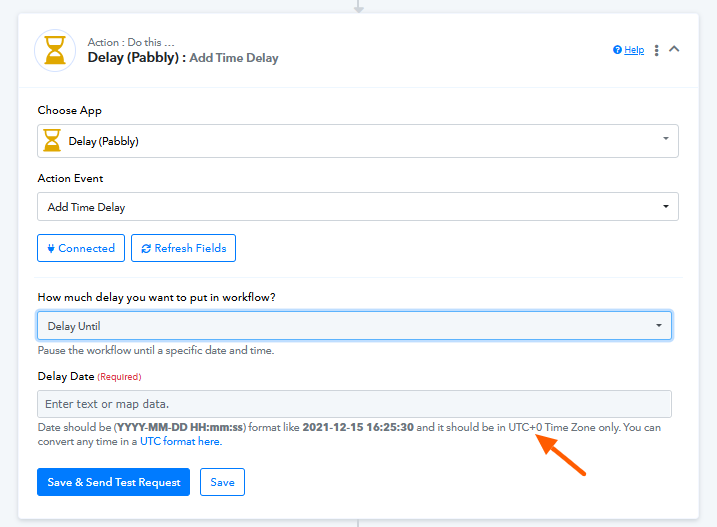Click the question mark Help icon
The height and width of the screenshot is (527, 717).
(617, 50)
